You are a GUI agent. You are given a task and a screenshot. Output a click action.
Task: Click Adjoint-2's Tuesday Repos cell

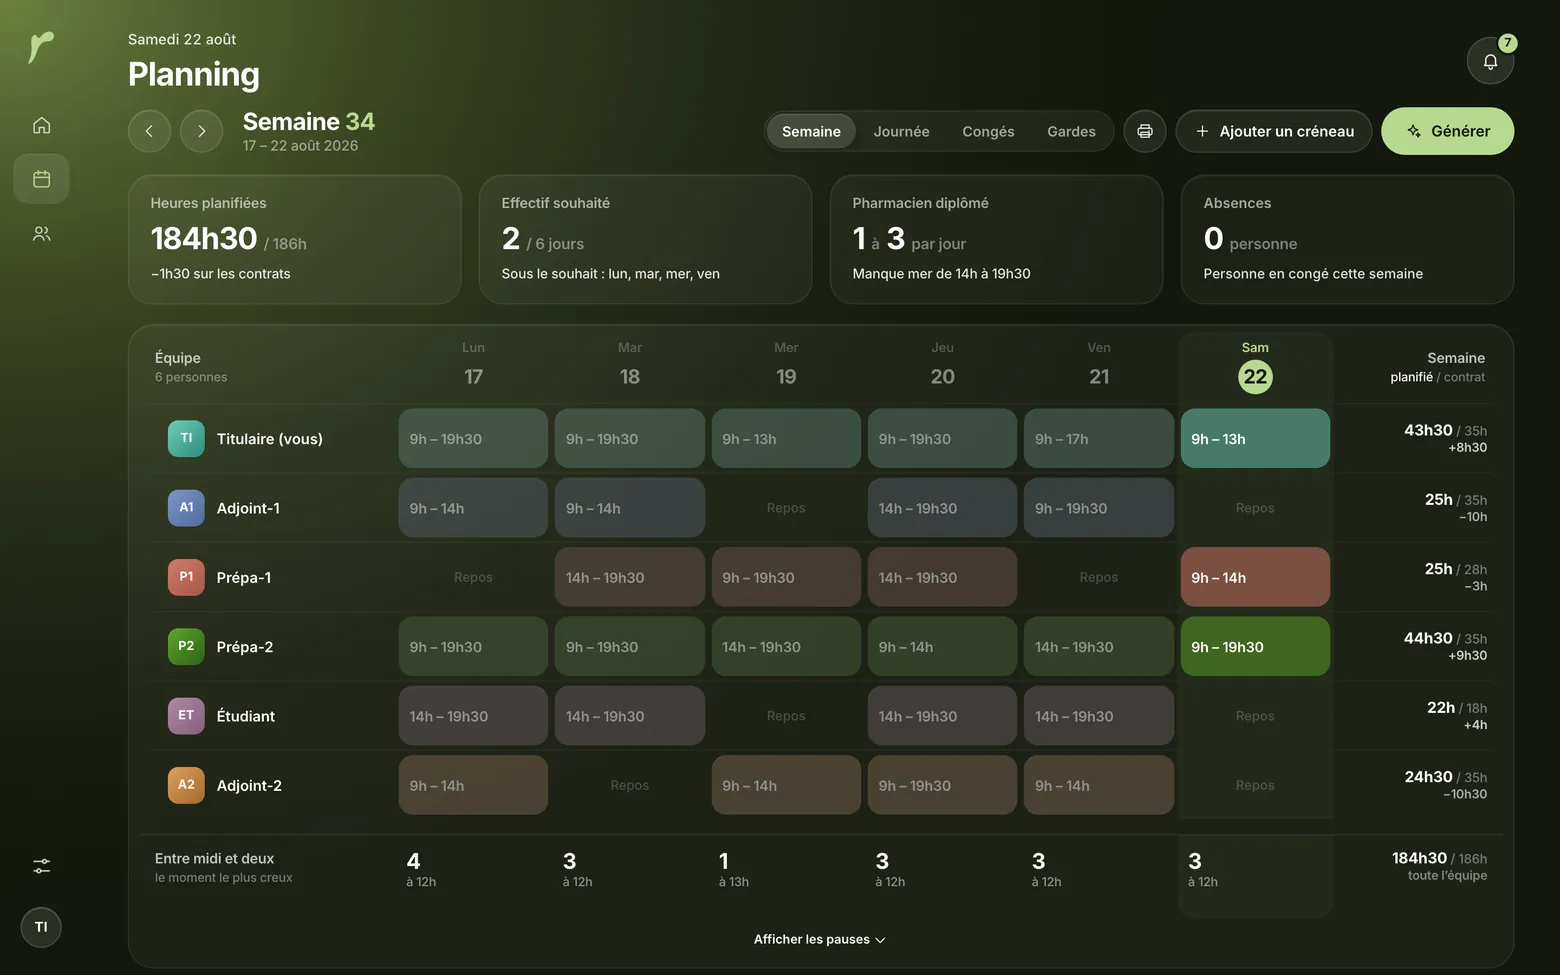tap(630, 785)
